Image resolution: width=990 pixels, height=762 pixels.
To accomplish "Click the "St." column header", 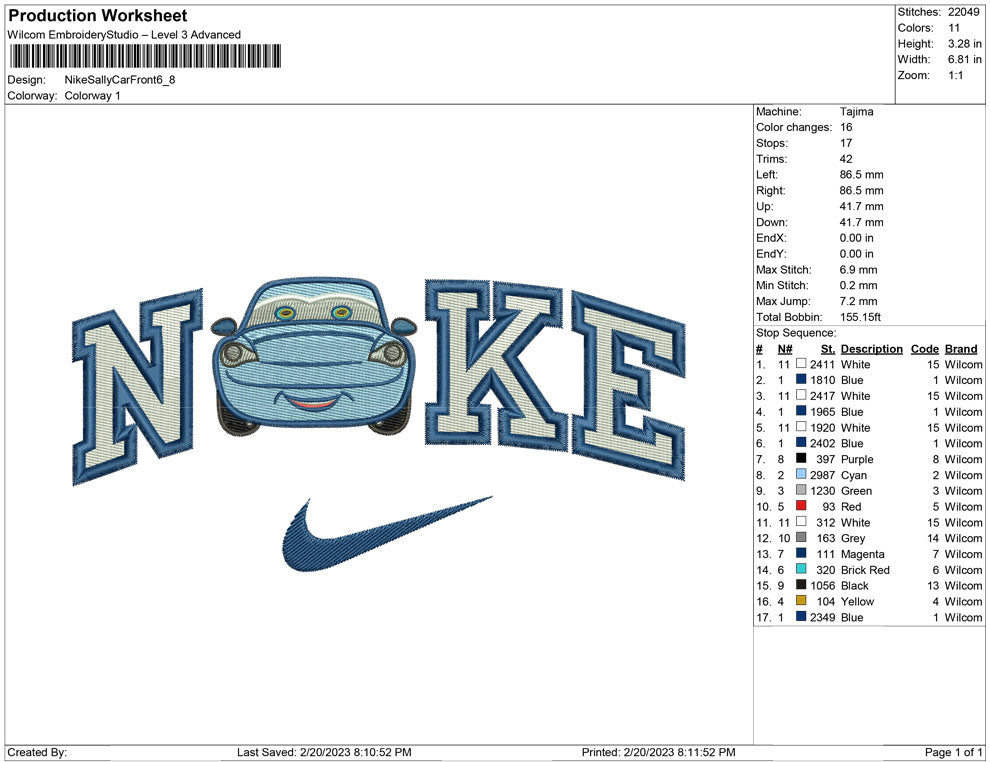I will point(828,349).
